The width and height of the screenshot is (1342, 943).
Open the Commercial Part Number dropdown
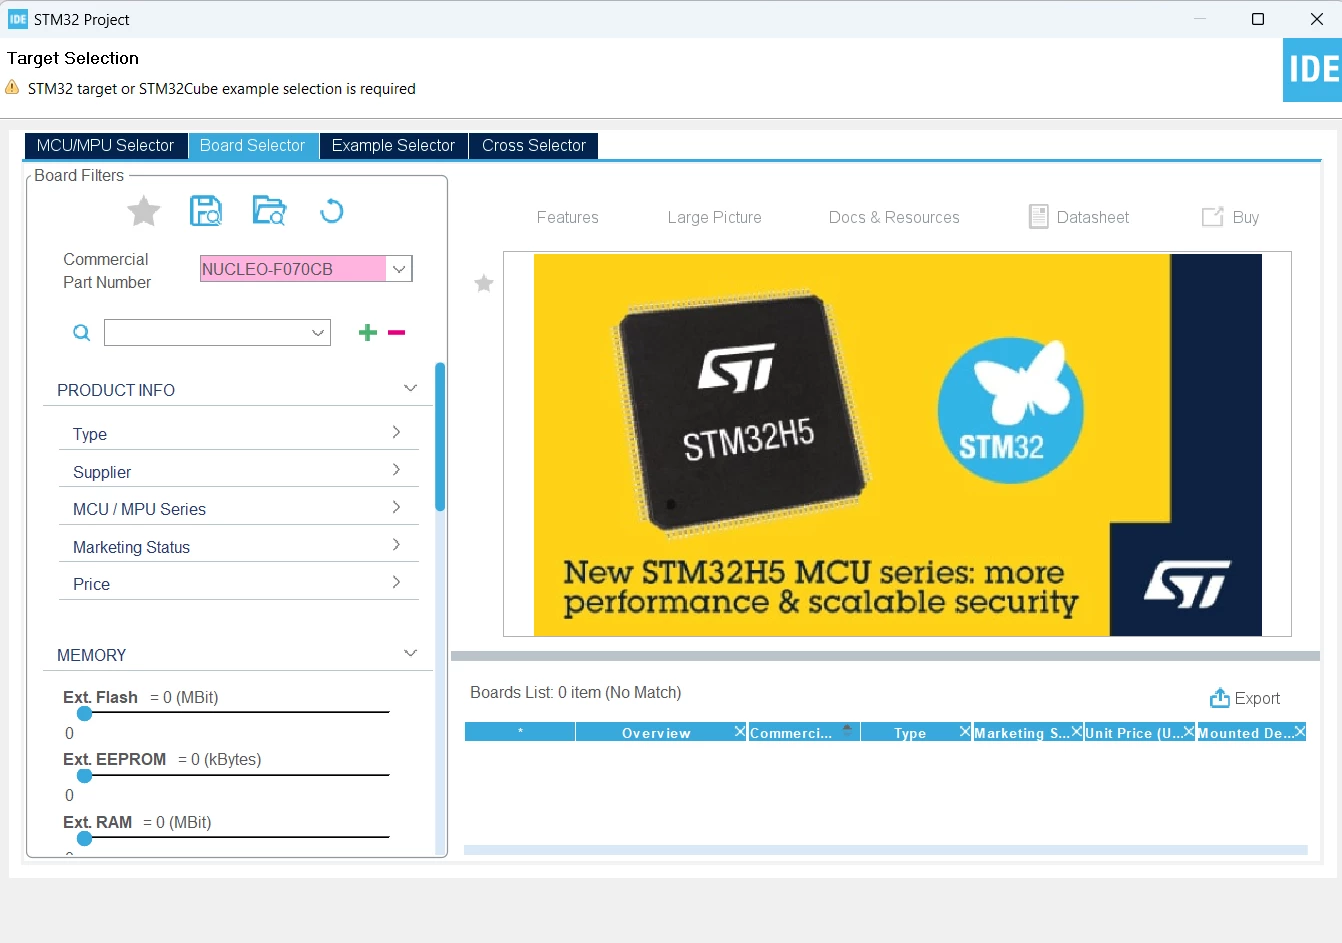tap(399, 269)
